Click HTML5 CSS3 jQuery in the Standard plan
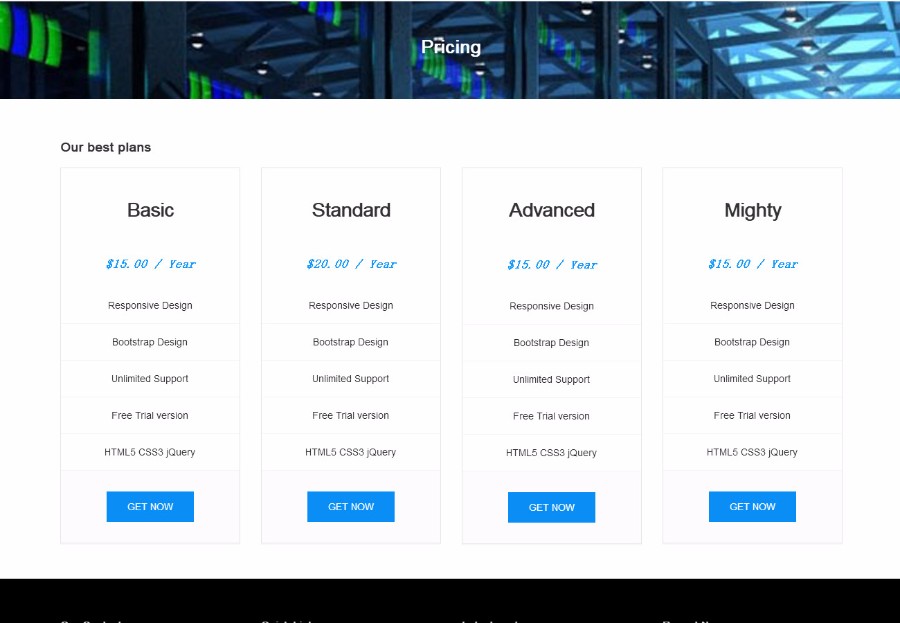900x623 pixels. tap(351, 452)
